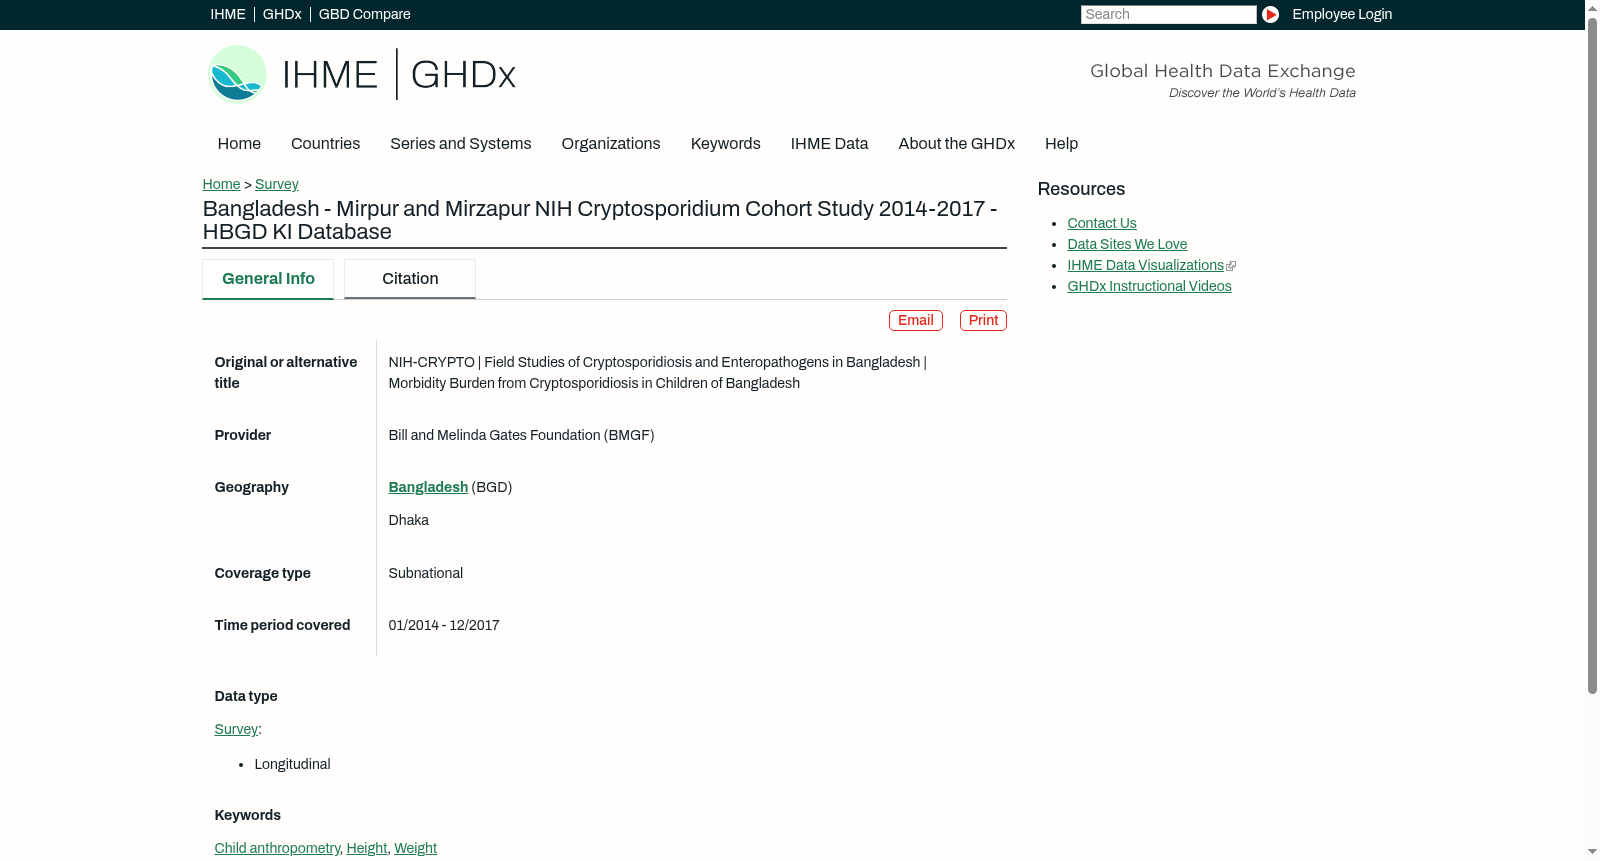Open Data Sites We Love link
The width and height of the screenshot is (1600, 861).
1127,244
